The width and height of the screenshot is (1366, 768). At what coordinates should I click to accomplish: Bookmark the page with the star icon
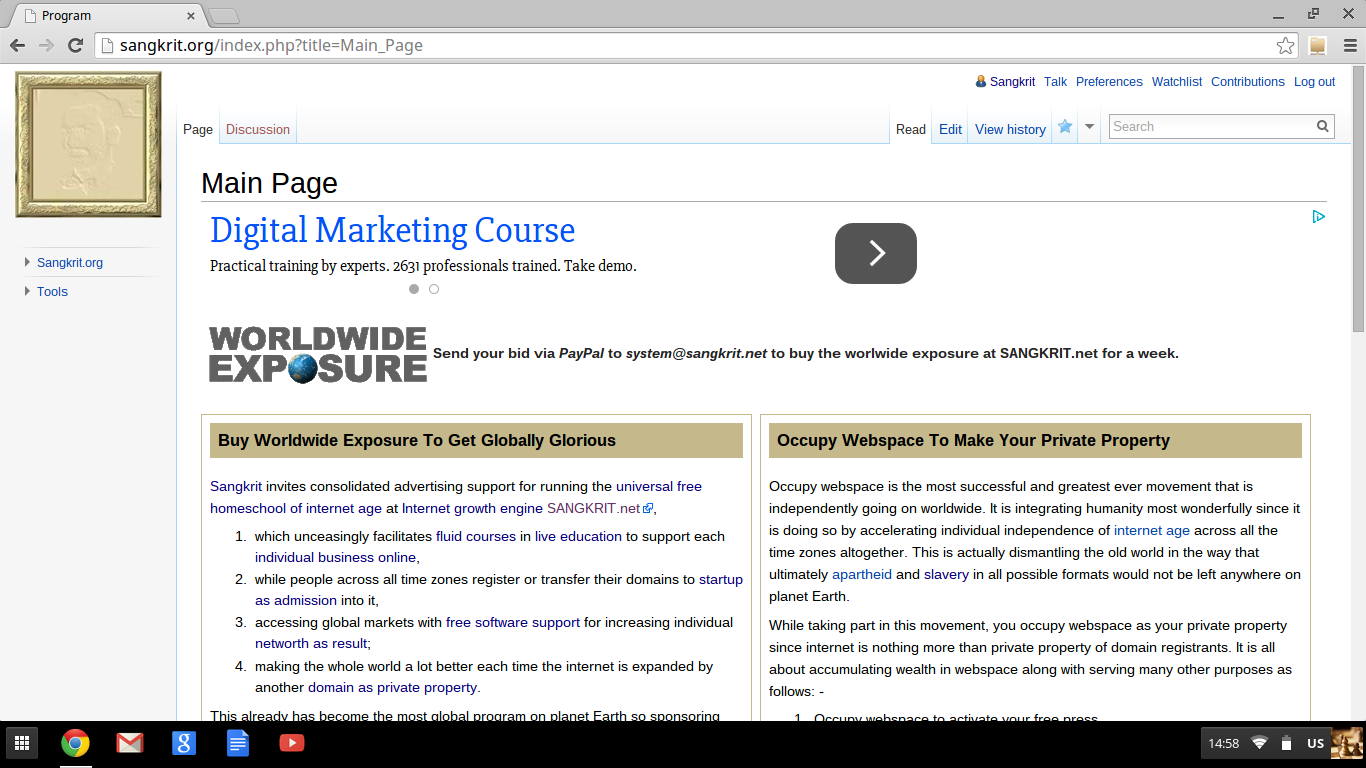pyautogui.click(x=1285, y=46)
